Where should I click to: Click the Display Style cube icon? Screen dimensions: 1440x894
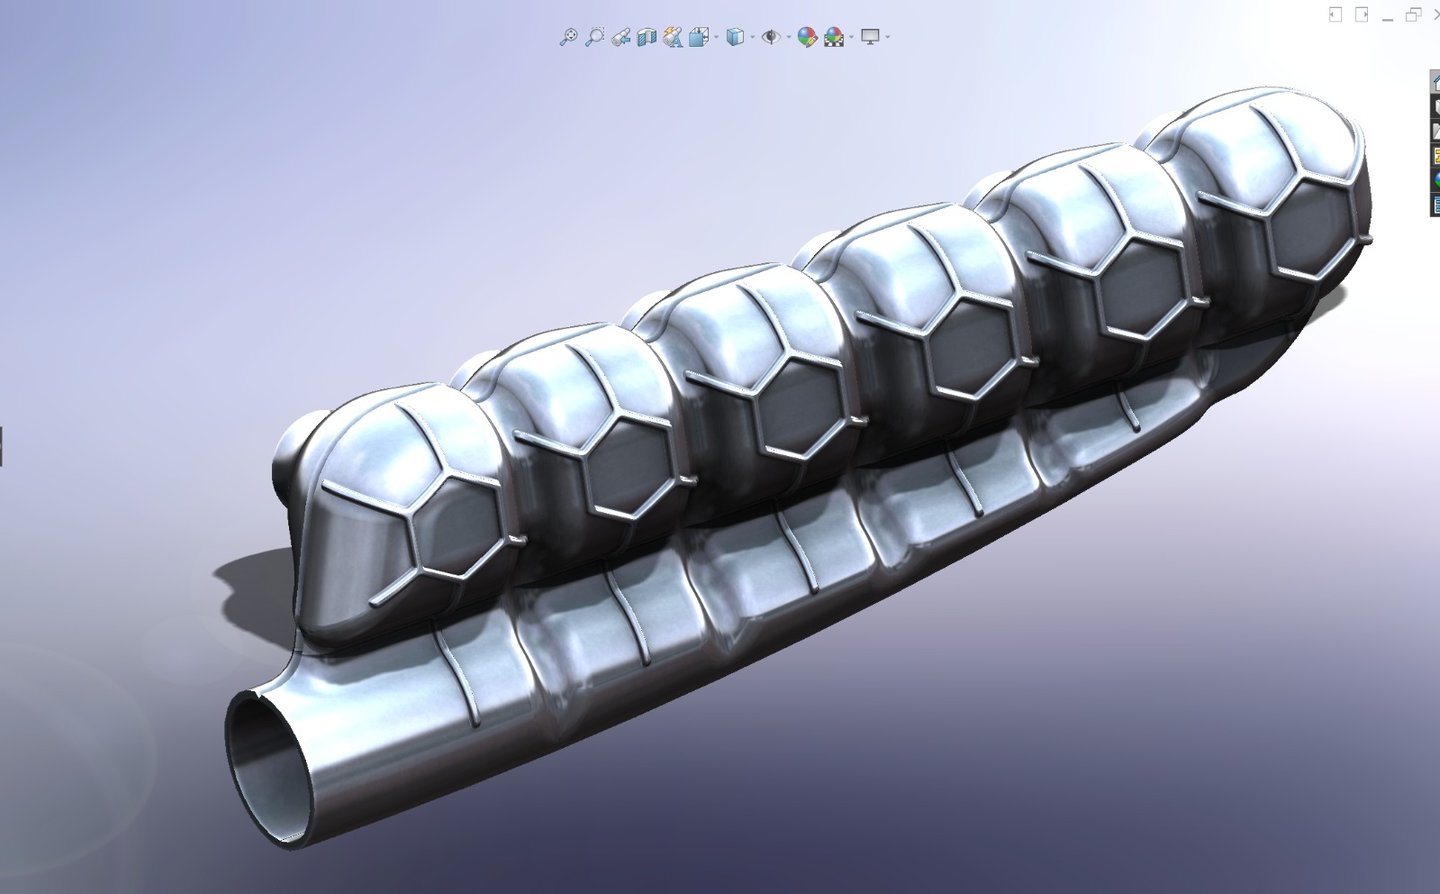click(735, 37)
